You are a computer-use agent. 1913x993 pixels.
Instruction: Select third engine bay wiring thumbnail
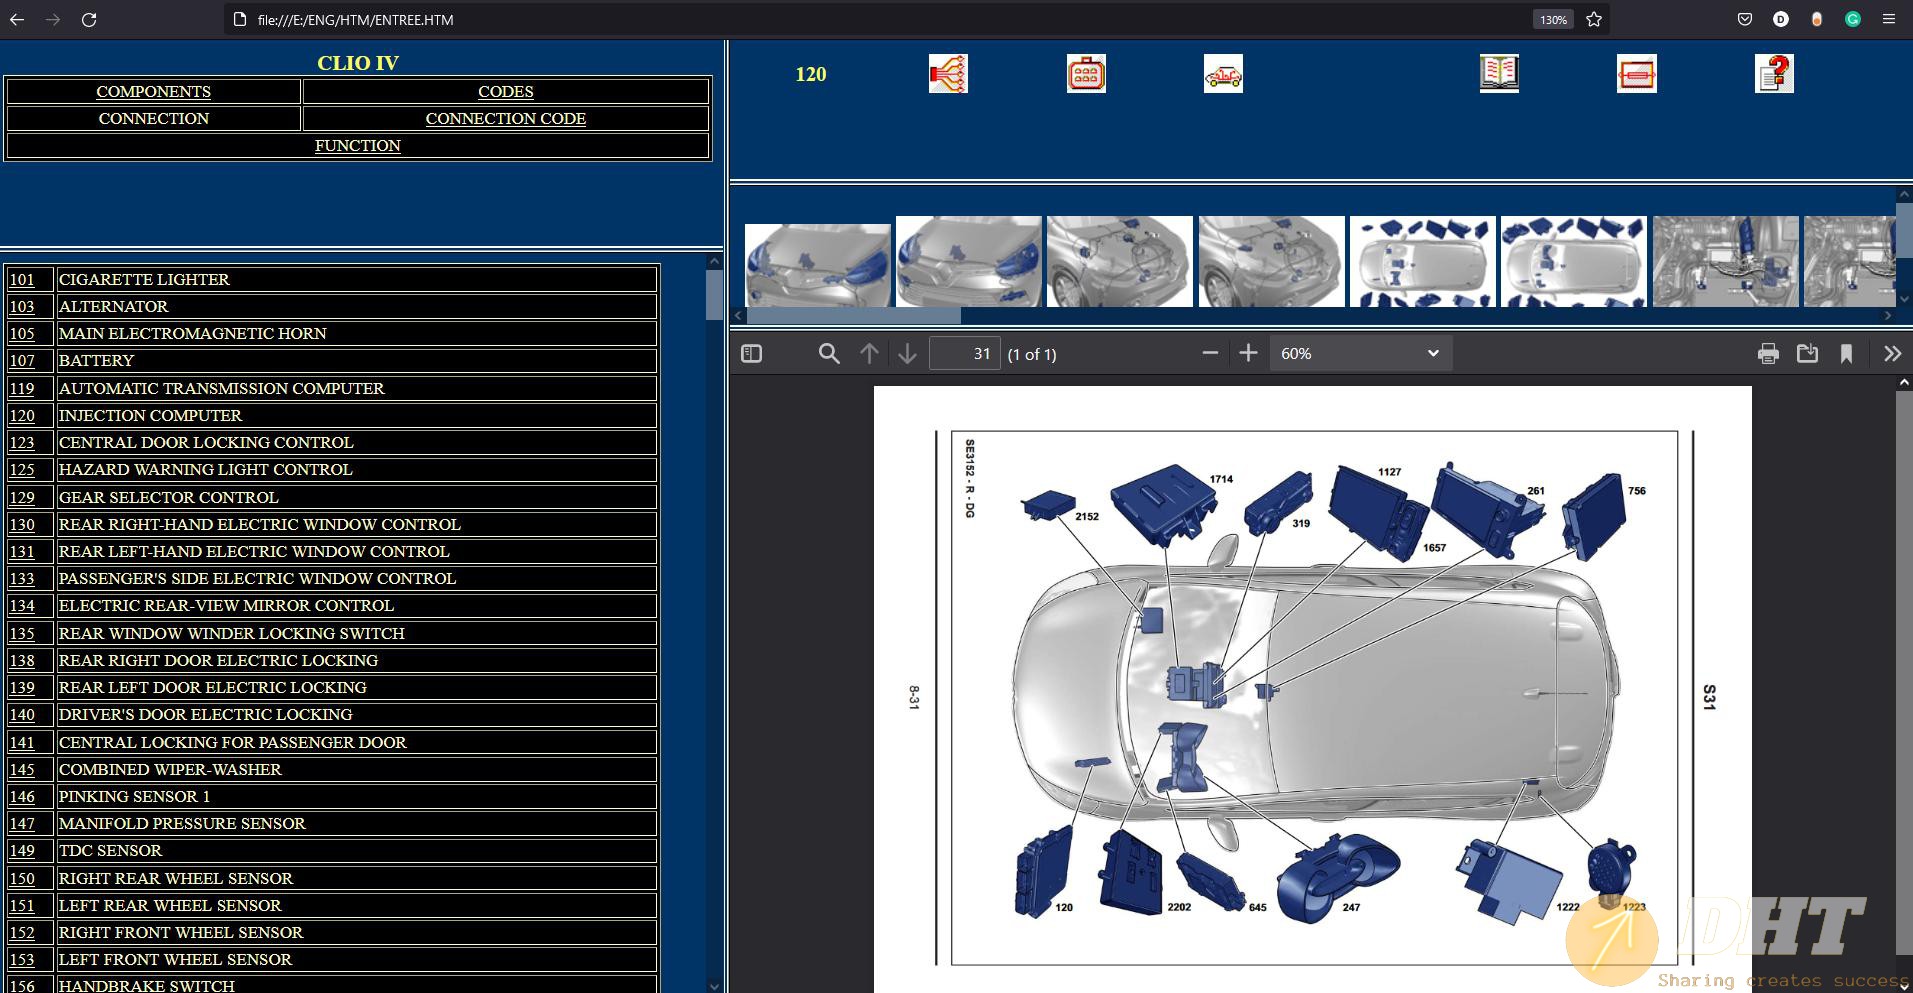[x=1119, y=261]
